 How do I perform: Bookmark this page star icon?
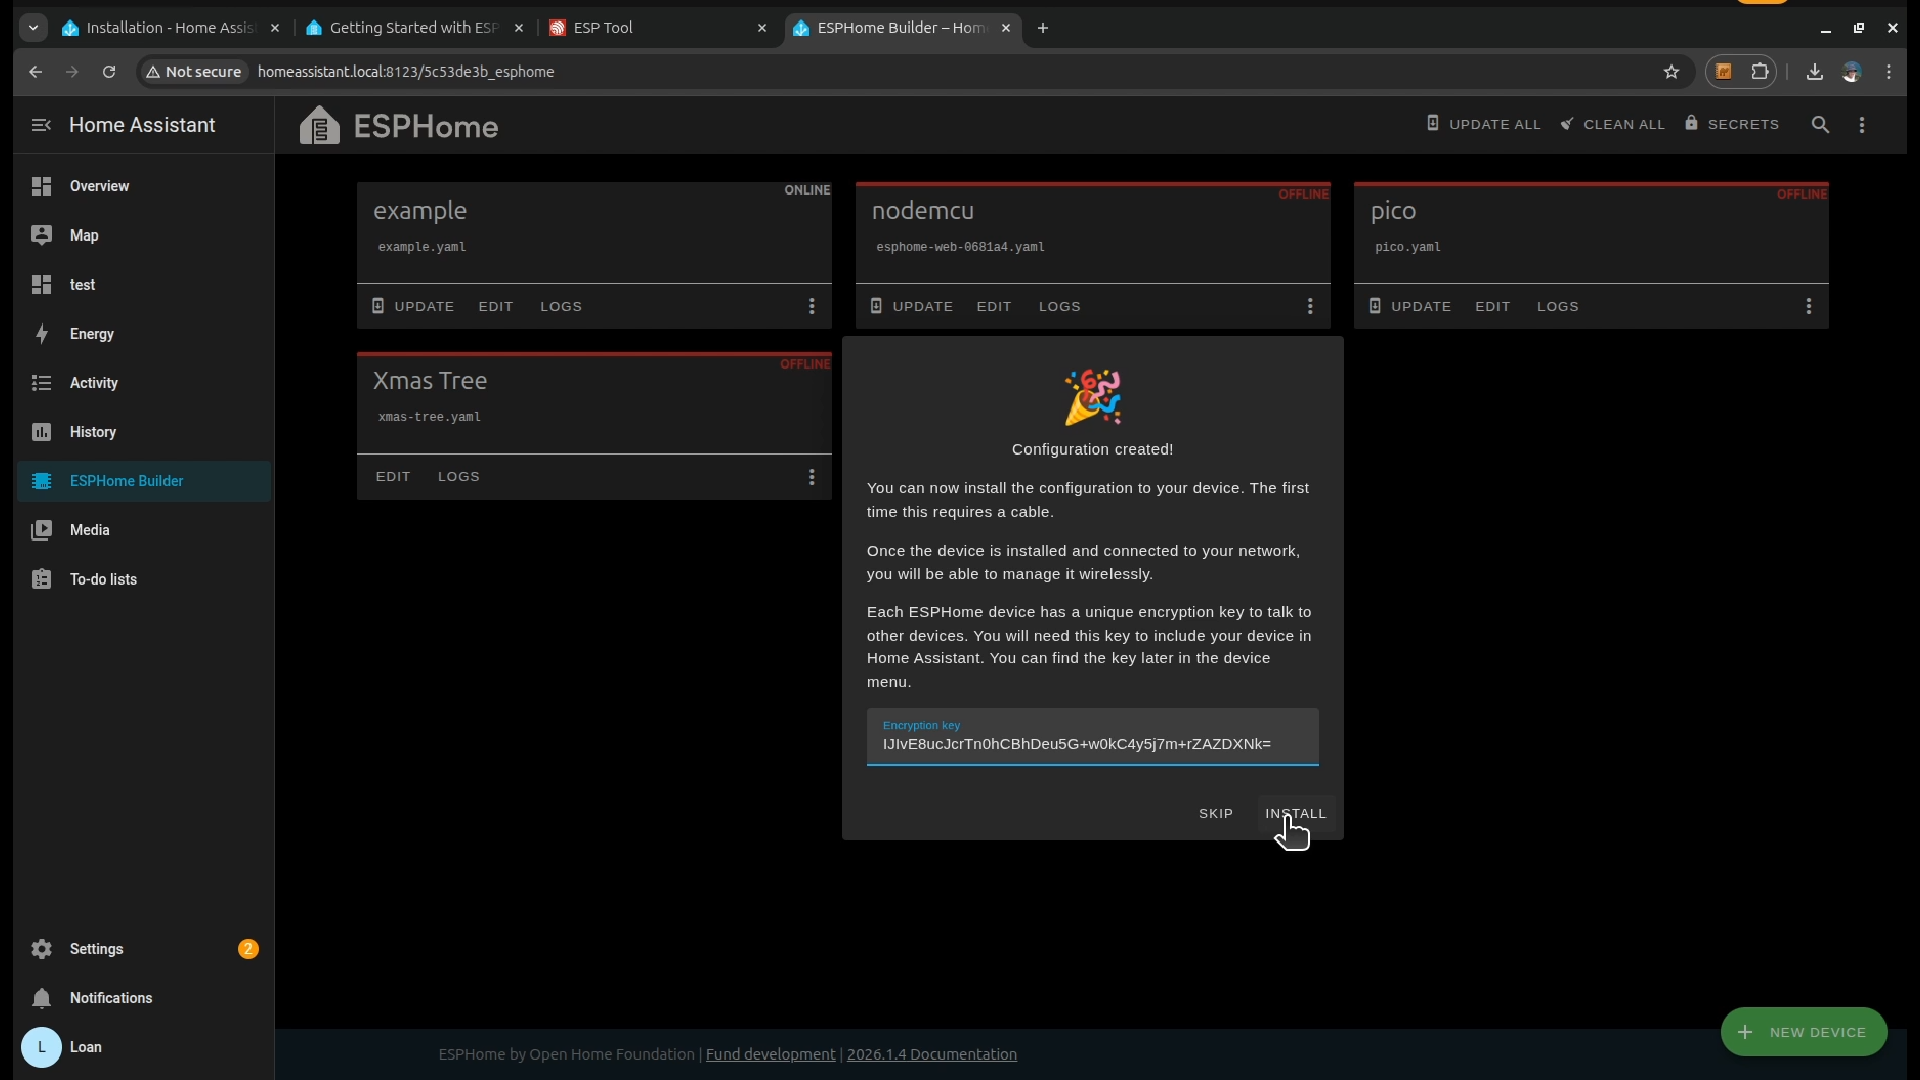click(1671, 72)
